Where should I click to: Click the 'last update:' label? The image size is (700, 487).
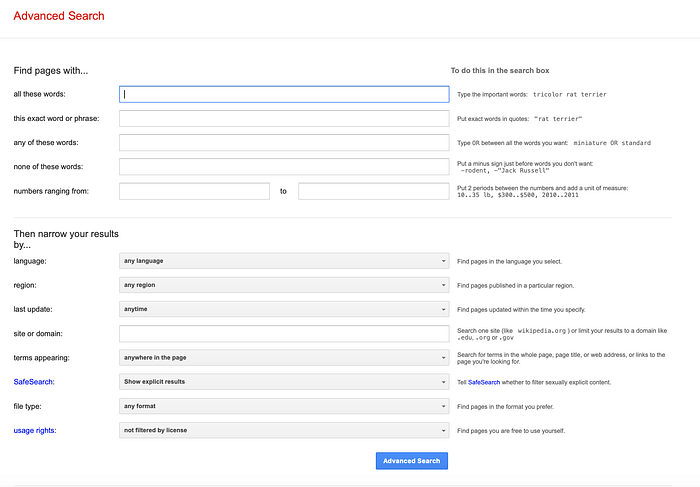(x=33, y=309)
